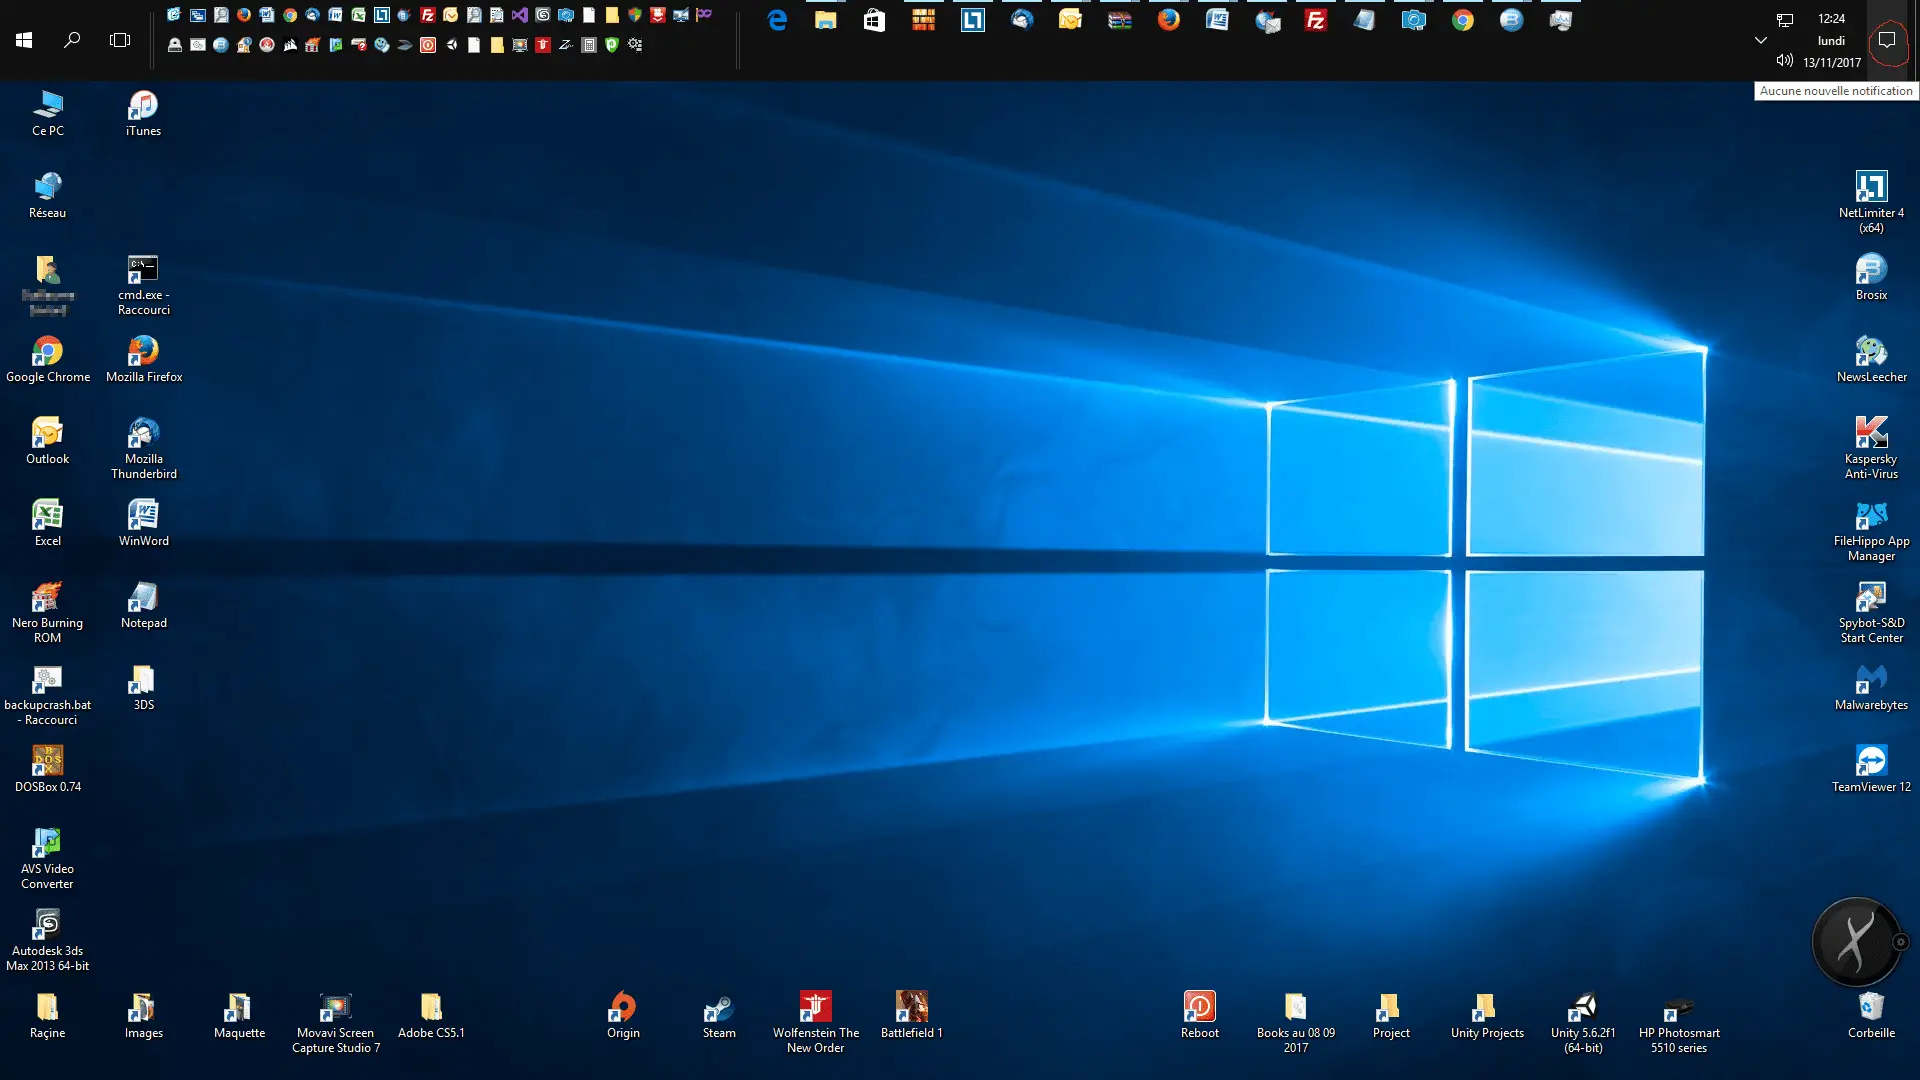Open the volume control in tray

click(x=1784, y=61)
